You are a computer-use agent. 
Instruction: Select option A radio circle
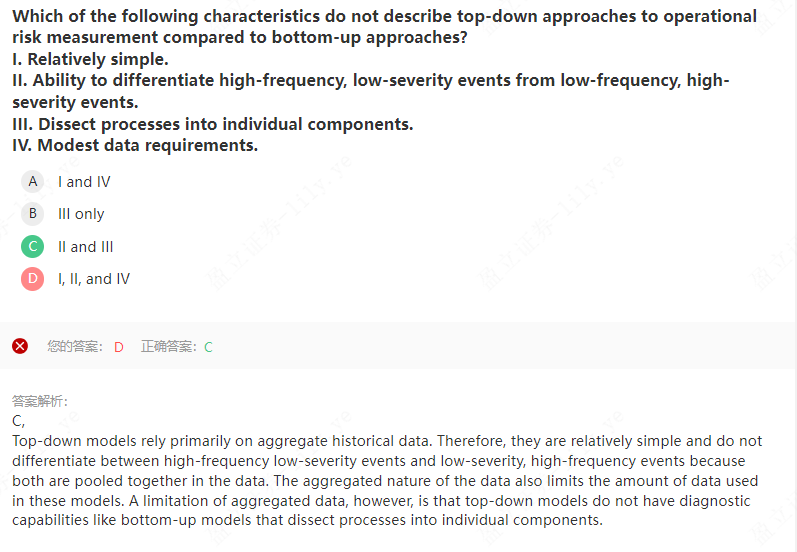pos(33,181)
